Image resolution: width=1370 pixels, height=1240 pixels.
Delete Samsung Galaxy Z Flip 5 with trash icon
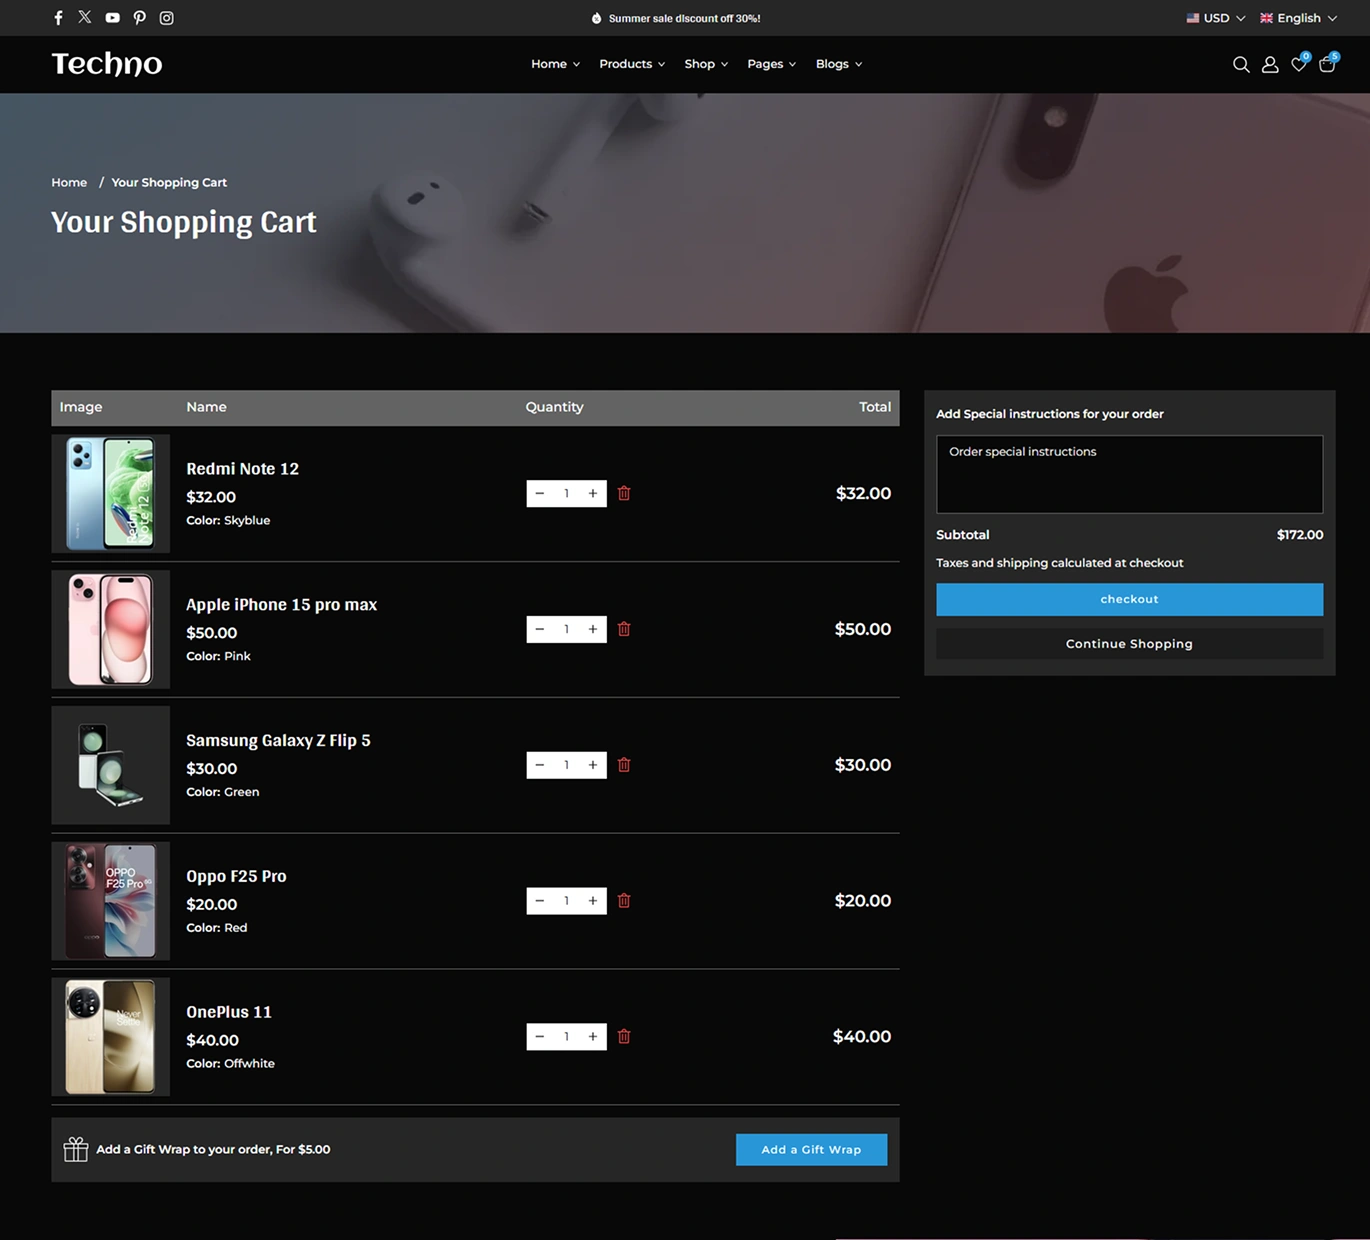[x=624, y=765]
